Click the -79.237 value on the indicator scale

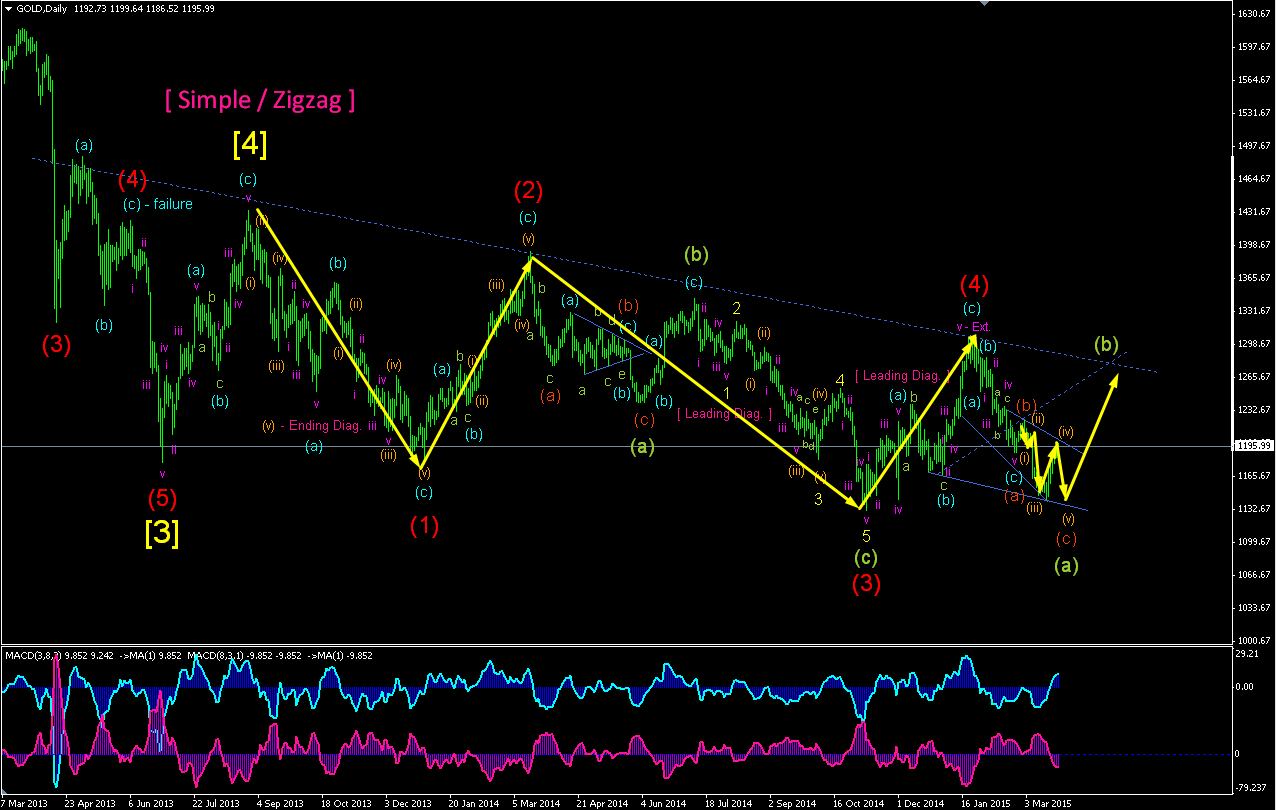(1250, 786)
